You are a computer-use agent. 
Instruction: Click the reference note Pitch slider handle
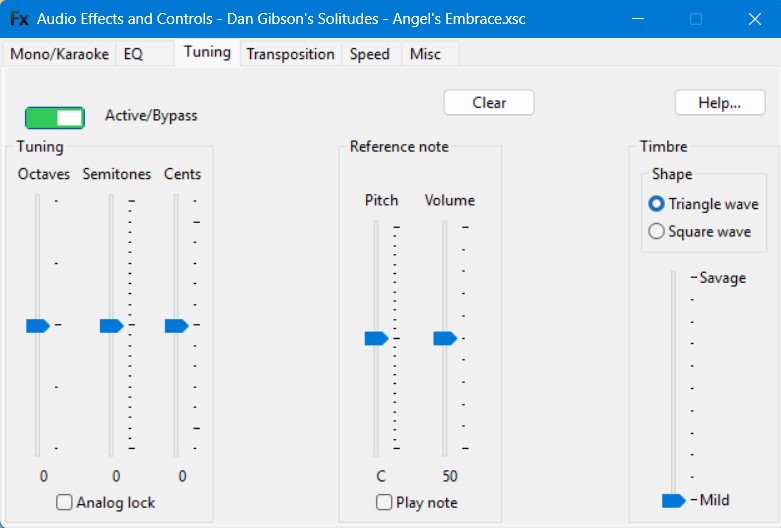[376, 338]
